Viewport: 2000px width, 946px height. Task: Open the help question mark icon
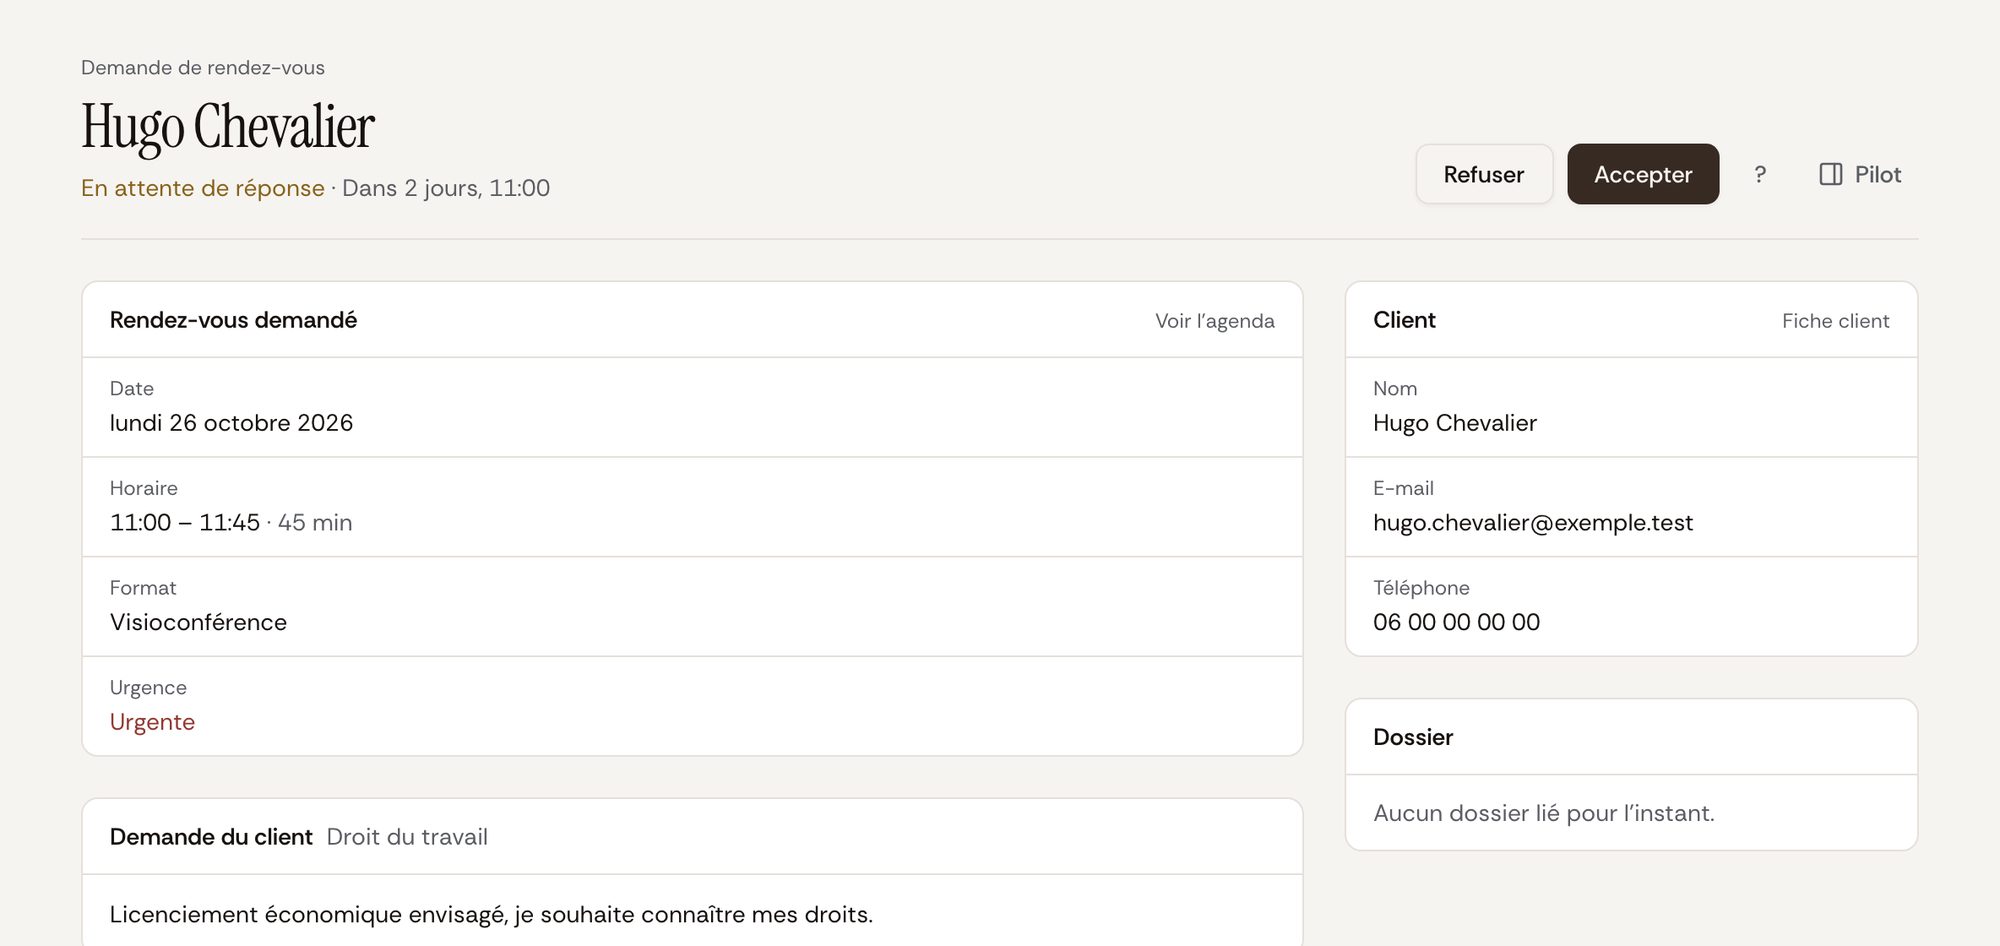(x=1760, y=174)
